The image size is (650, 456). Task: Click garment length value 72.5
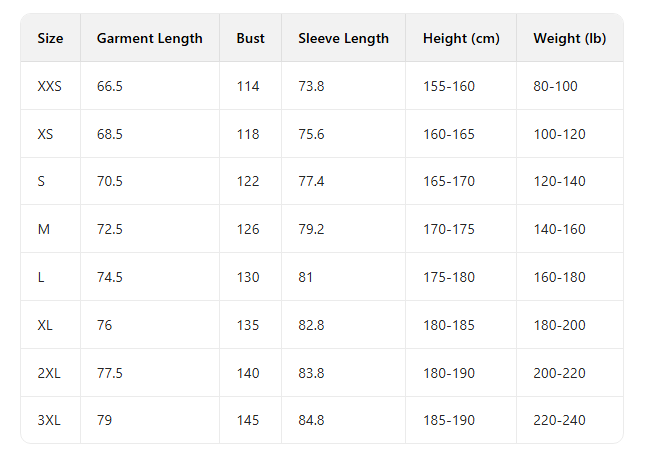[110, 229]
